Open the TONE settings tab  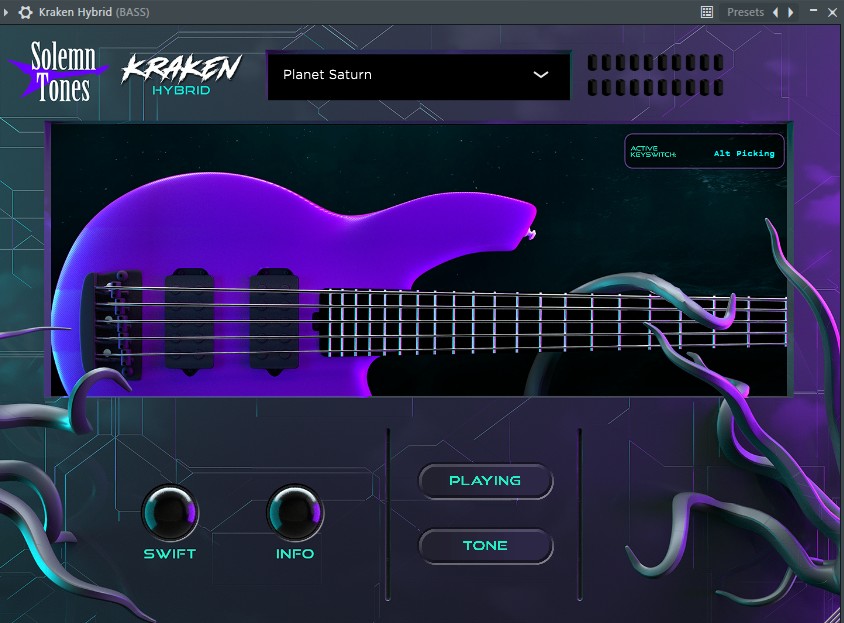coord(486,546)
